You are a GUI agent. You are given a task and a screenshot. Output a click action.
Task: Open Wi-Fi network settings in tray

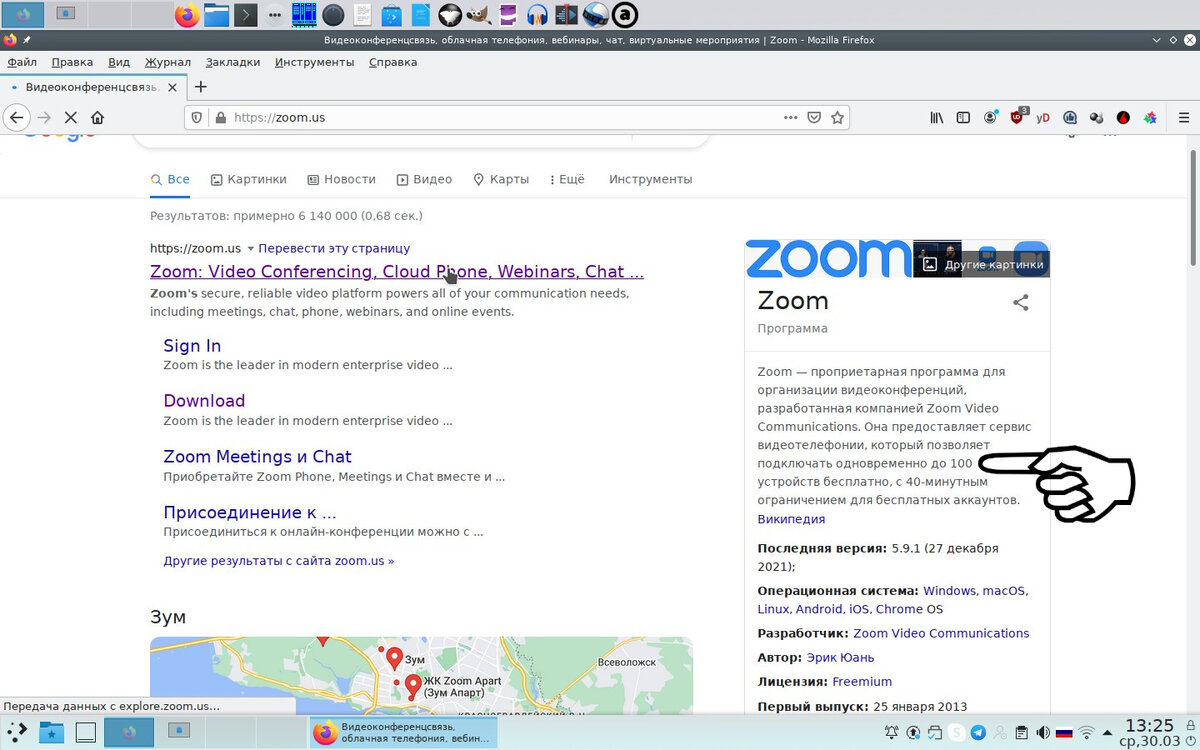[1086, 733]
